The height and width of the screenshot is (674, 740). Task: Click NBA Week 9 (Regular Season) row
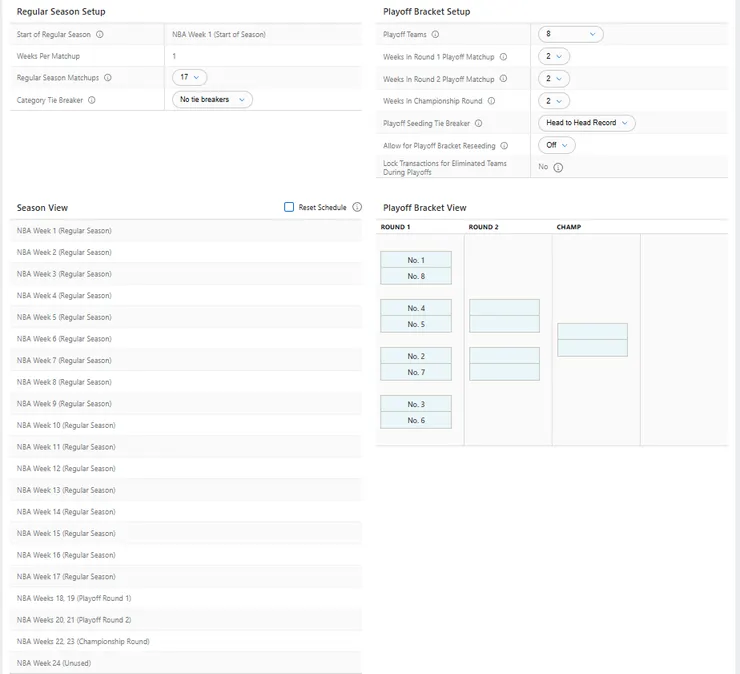click(186, 404)
